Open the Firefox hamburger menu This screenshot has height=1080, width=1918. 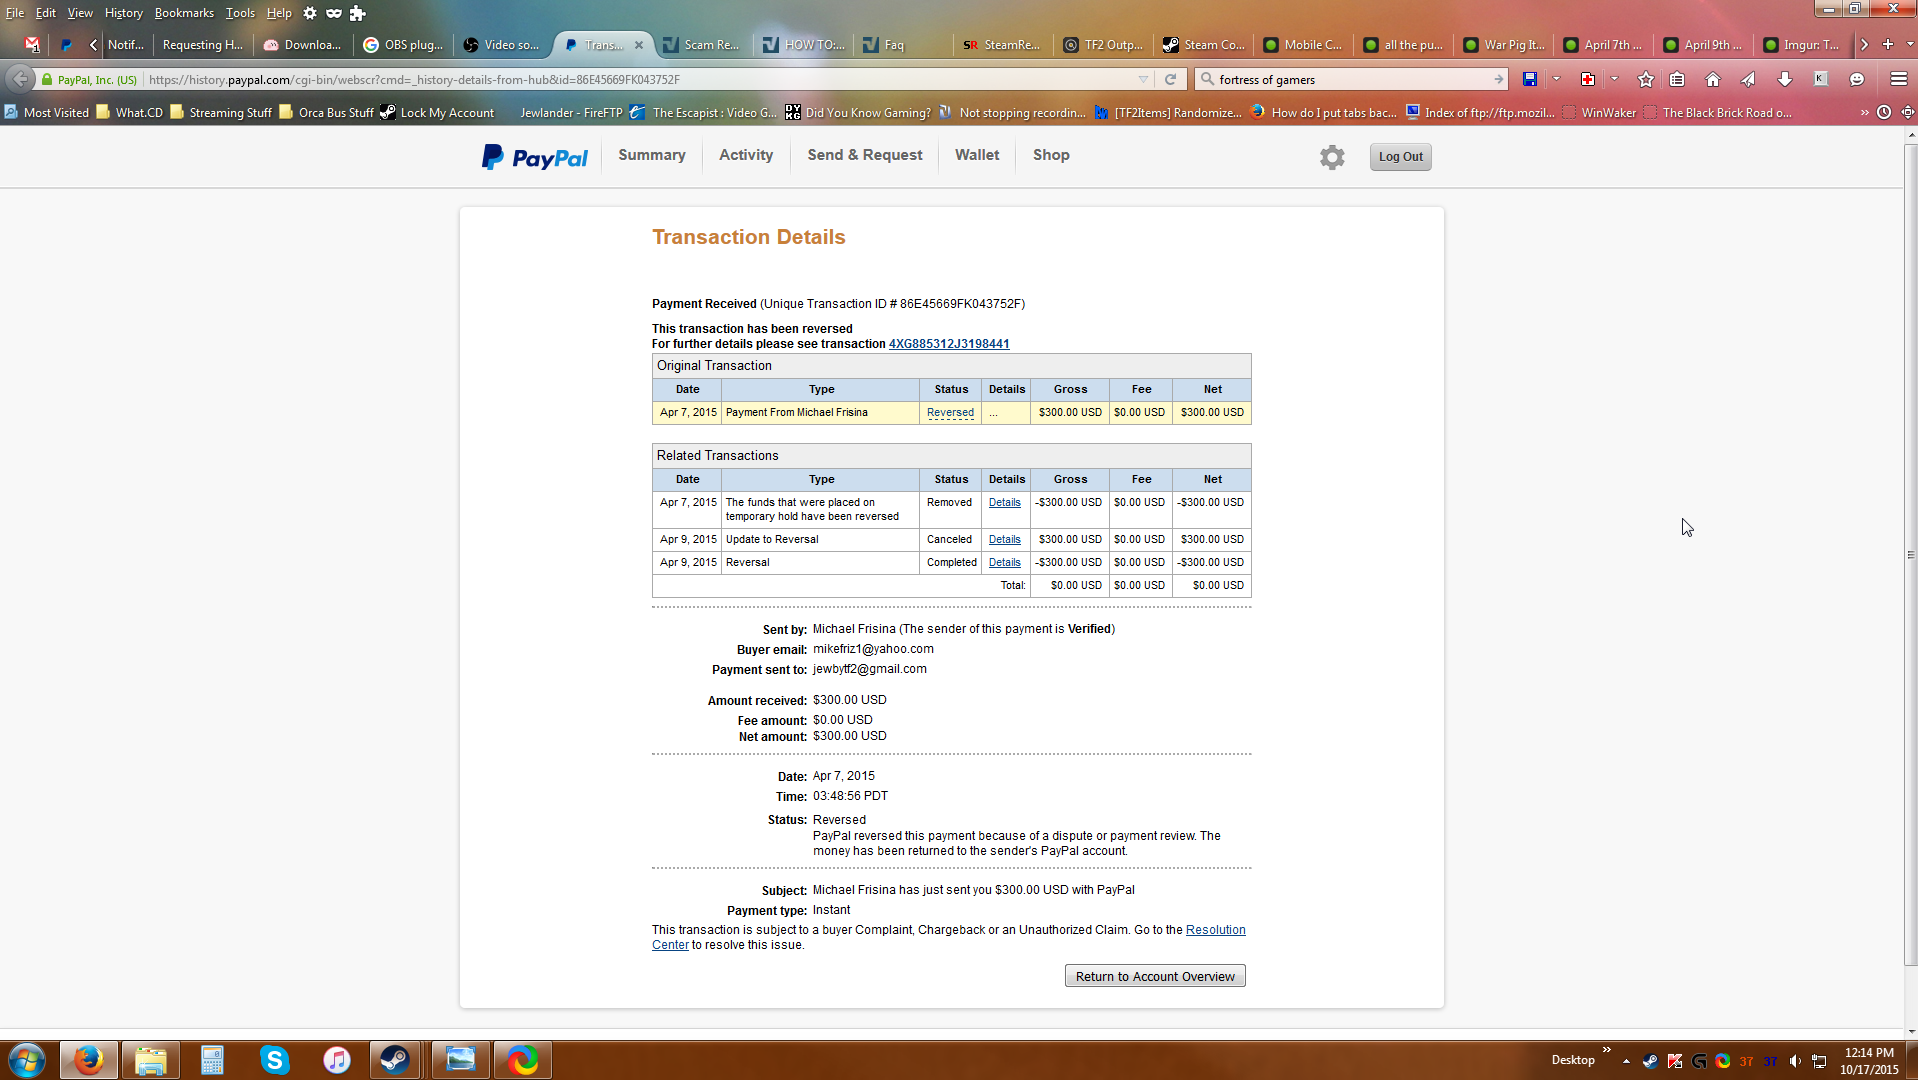point(1898,80)
